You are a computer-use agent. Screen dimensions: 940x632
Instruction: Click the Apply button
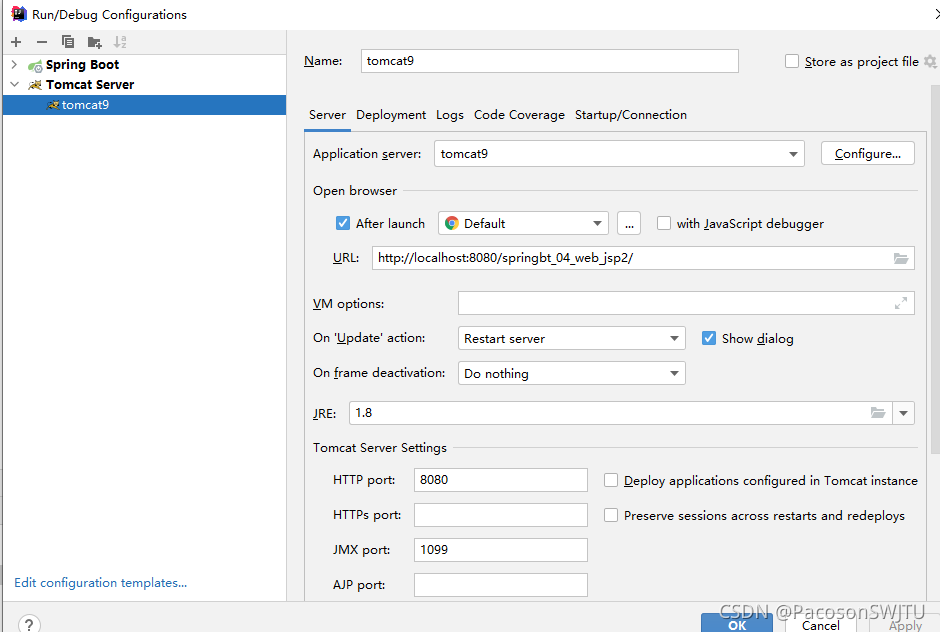tap(905, 624)
